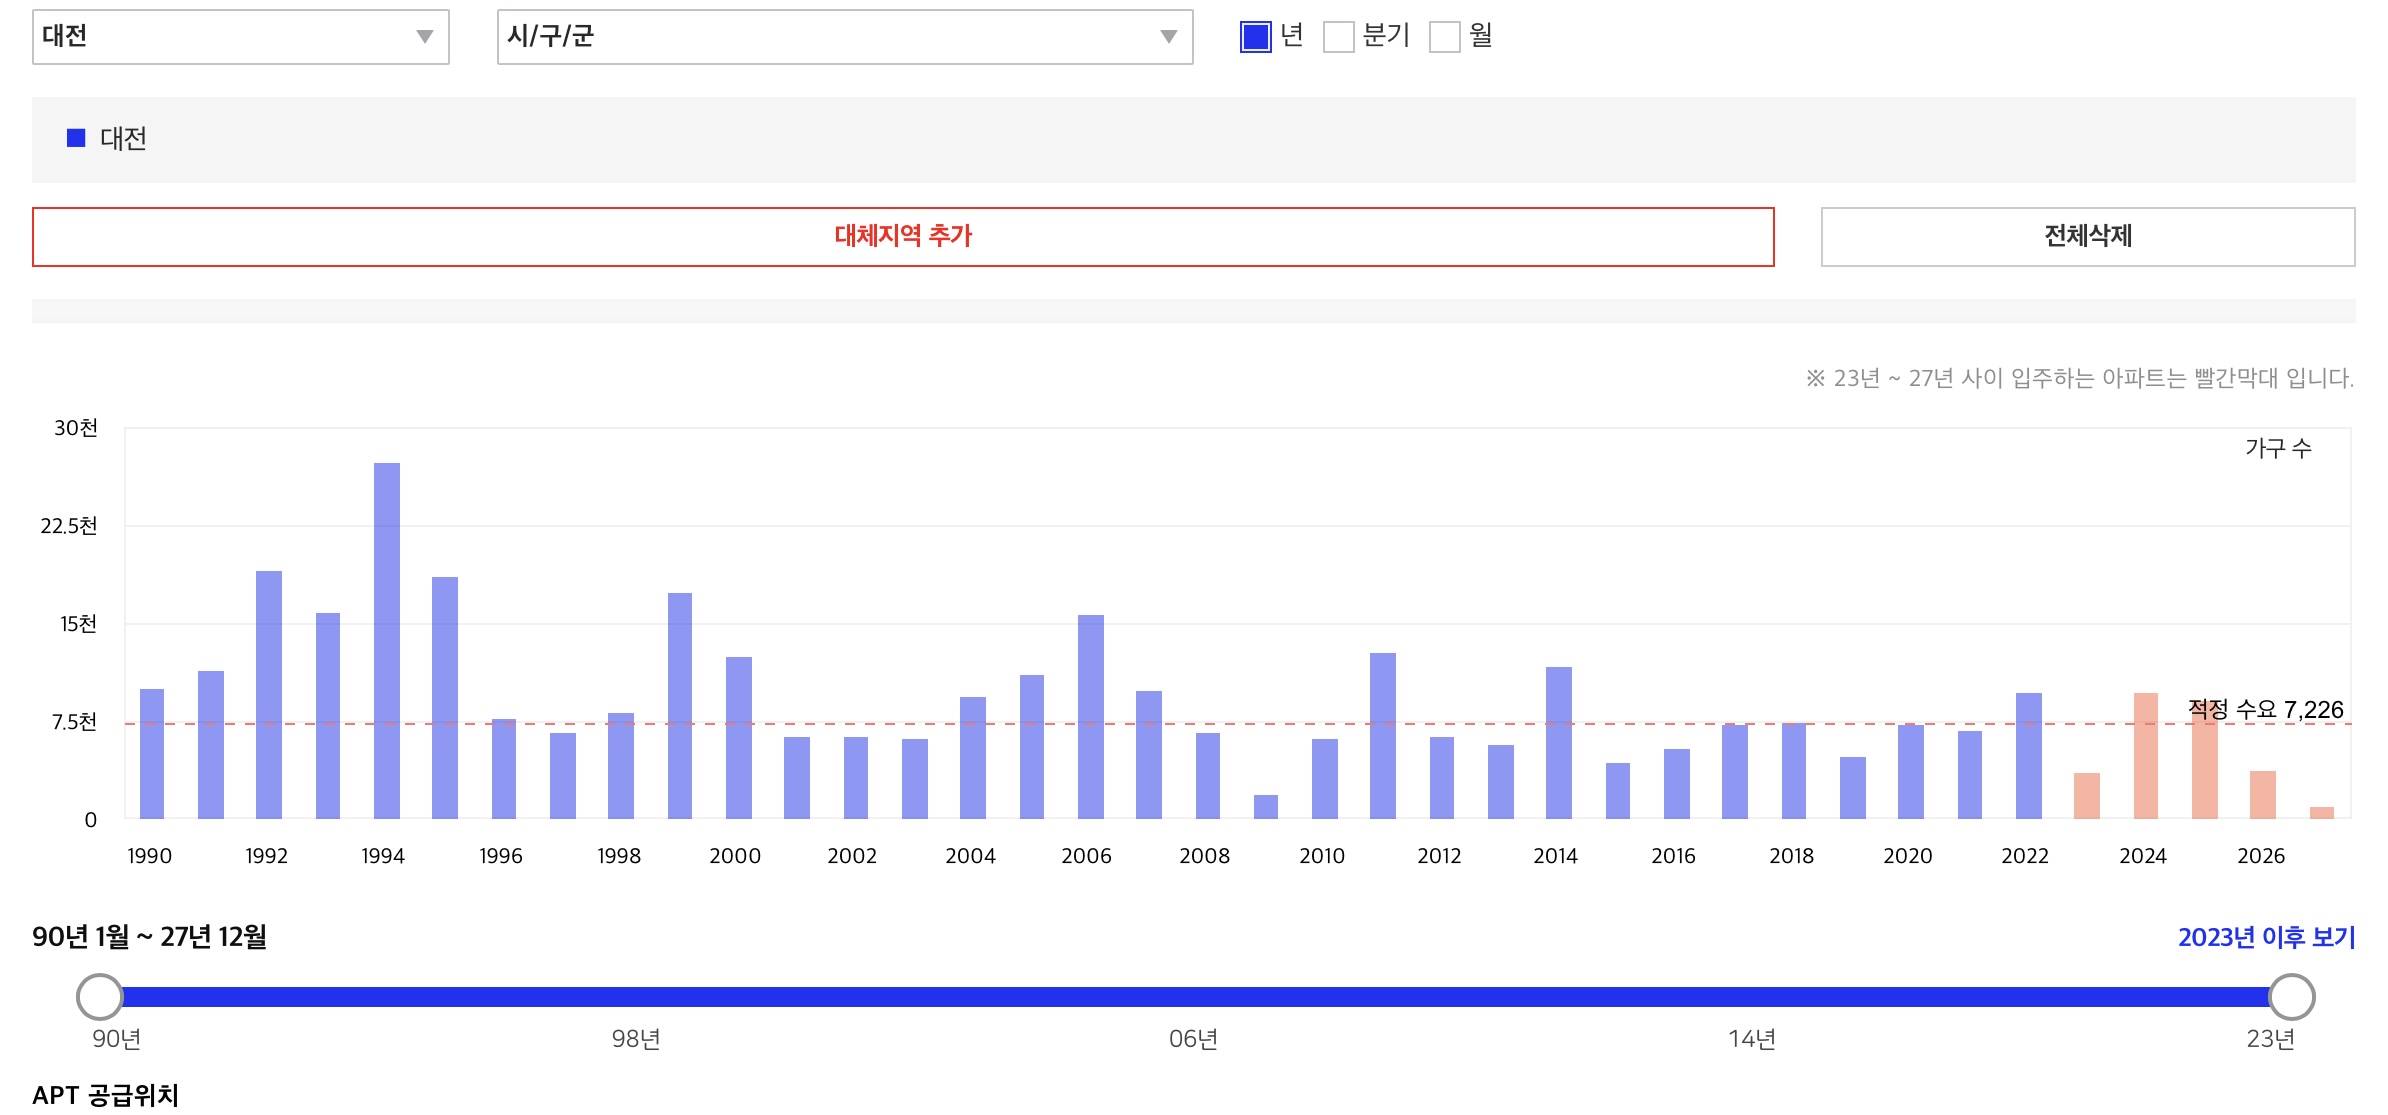Screen dimensions: 2388x1115
Task: Click the arrow on the 시/구/군 combo box
Action: pos(1167,37)
